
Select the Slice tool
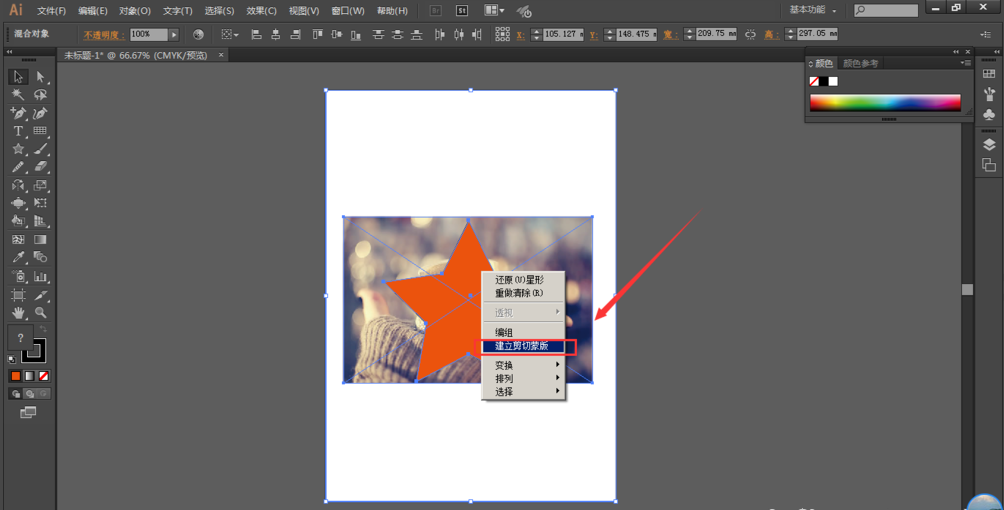40,295
